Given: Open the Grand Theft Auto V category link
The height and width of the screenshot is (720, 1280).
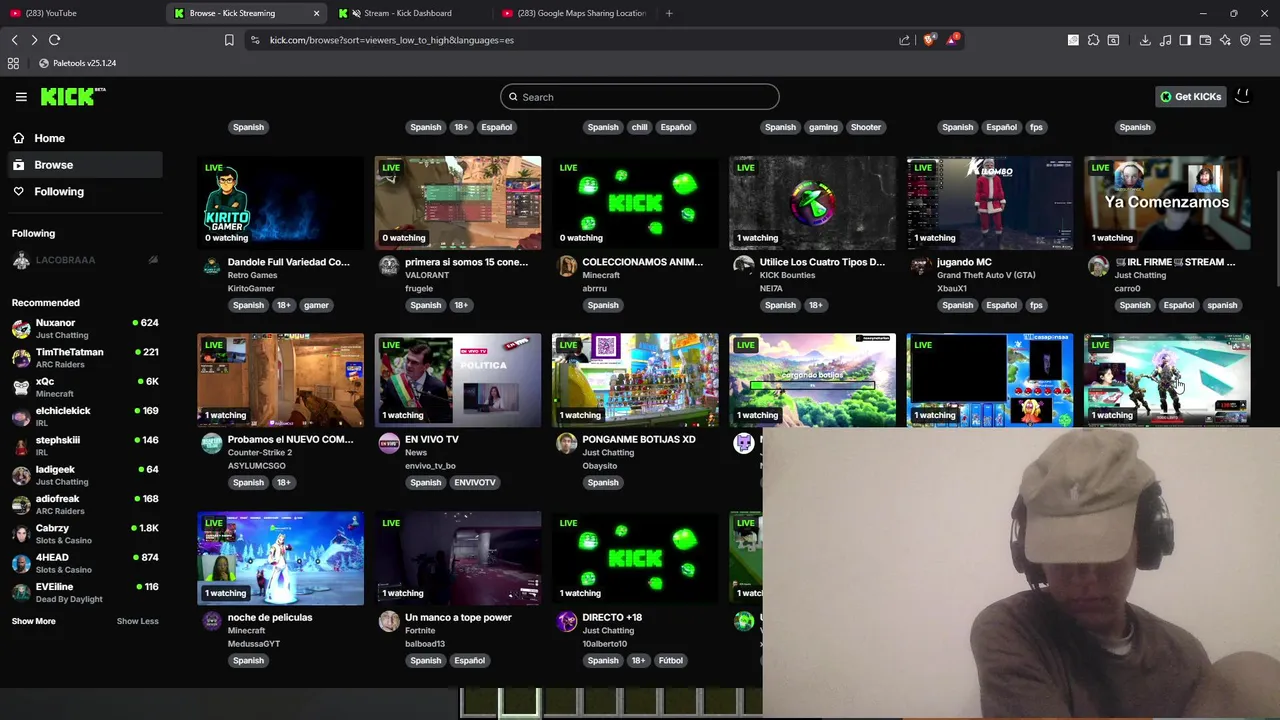Looking at the screenshot, I should (986, 275).
